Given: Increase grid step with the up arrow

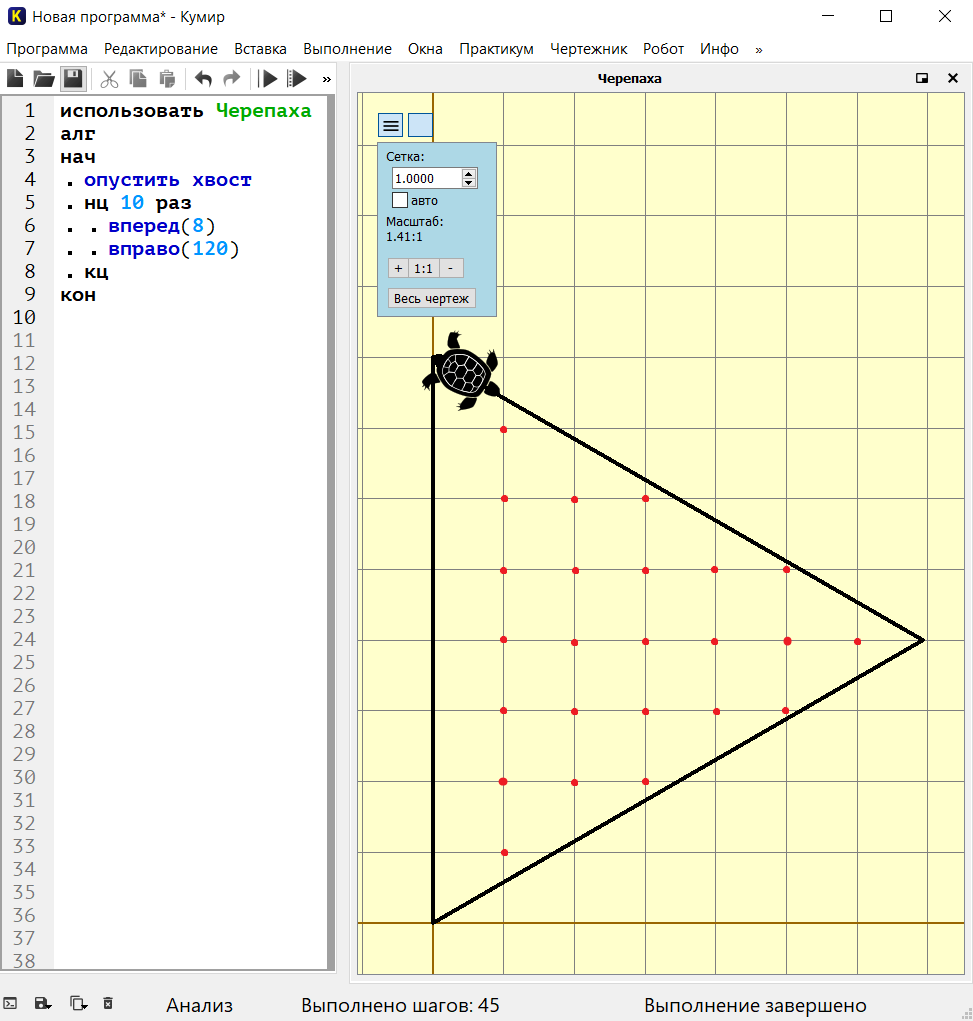Looking at the screenshot, I should [469, 173].
